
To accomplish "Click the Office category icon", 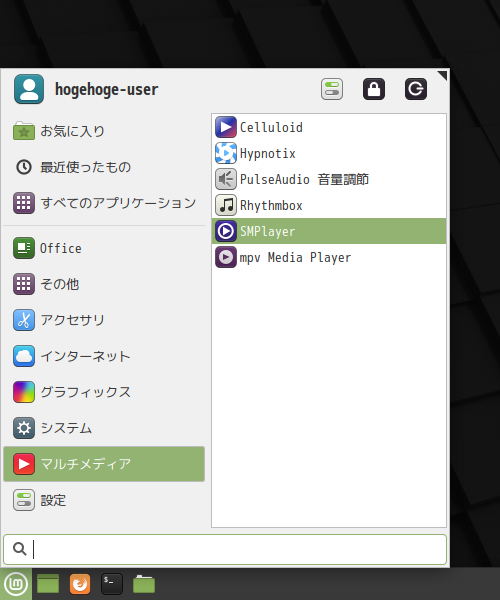I will pyautogui.click(x=24, y=248).
